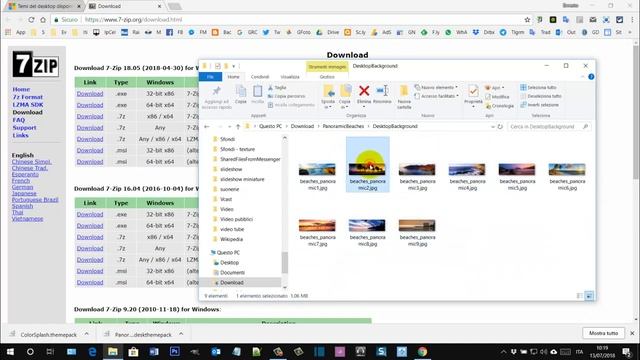Click the Explorer up-folder arrow
640x360 pixels.
pos(238,127)
